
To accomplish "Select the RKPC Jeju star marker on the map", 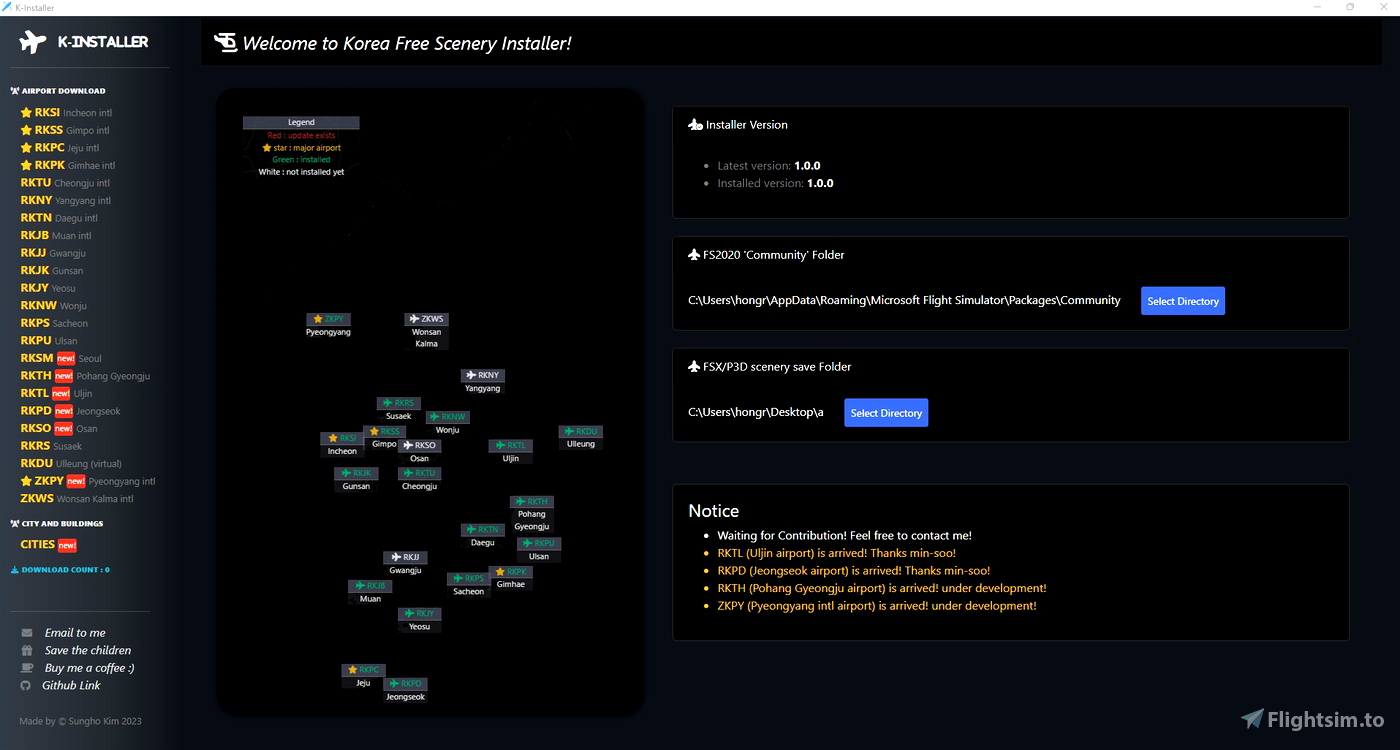I will tap(363, 669).
